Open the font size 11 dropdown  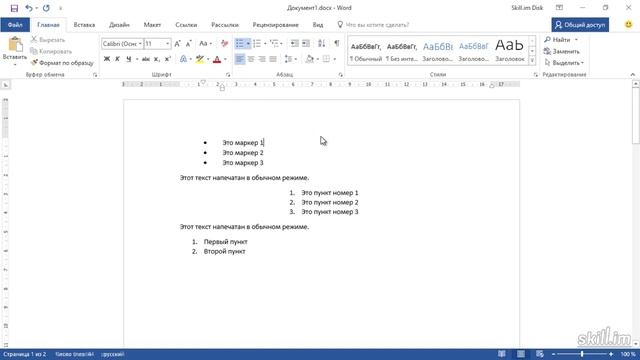click(x=167, y=44)
